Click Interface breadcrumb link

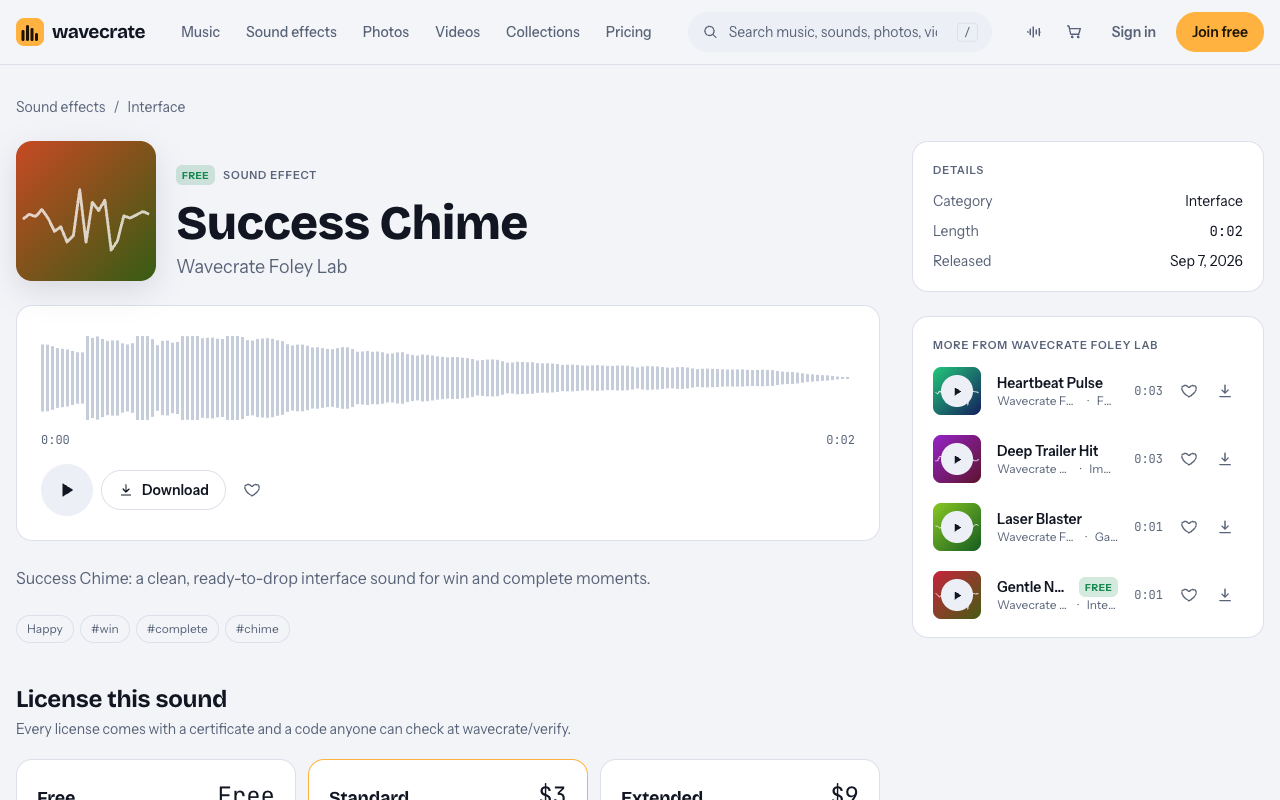156,107
